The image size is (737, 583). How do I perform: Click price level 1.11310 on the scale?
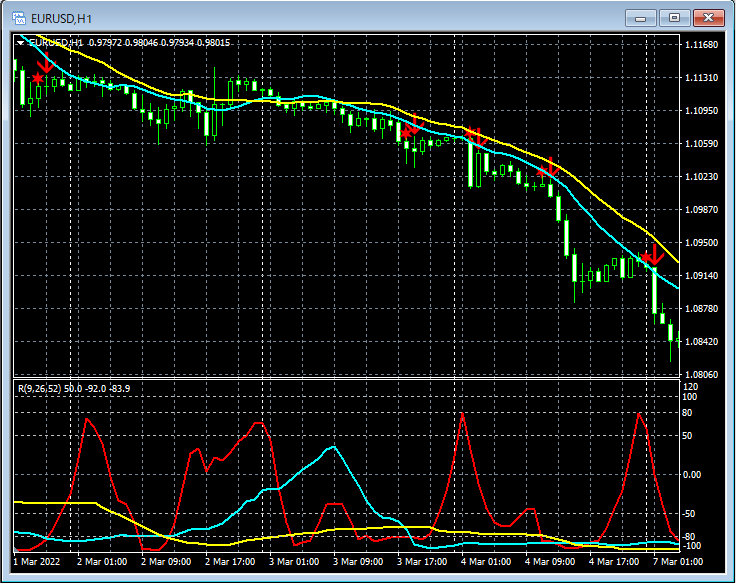[702, 78]
